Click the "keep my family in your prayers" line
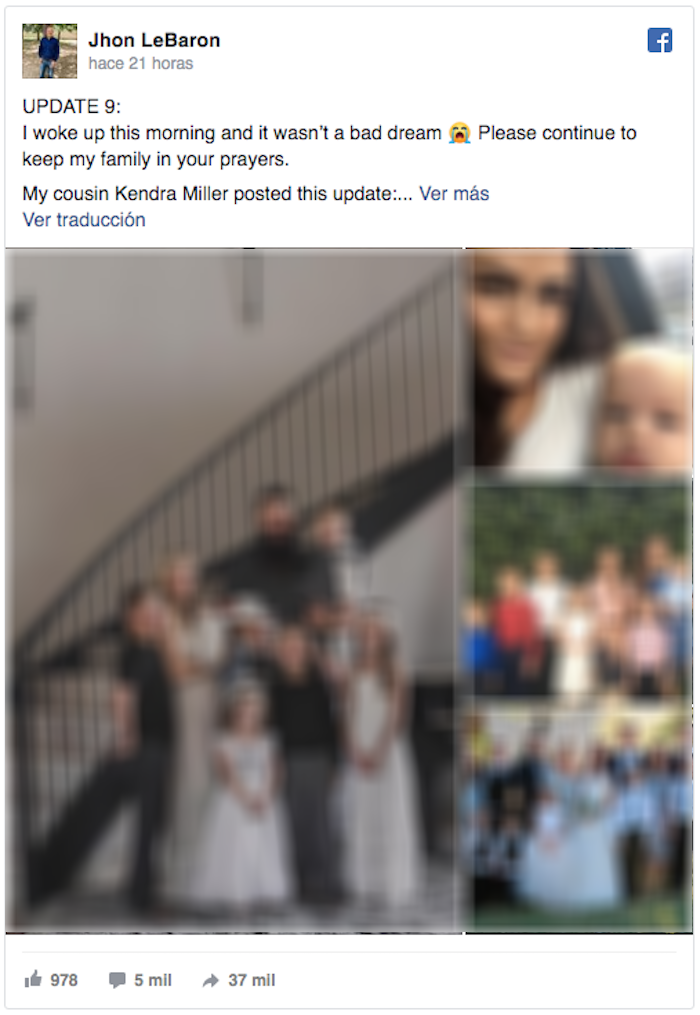The height and width of the screenshot is (1015, 700). [155, 159]
